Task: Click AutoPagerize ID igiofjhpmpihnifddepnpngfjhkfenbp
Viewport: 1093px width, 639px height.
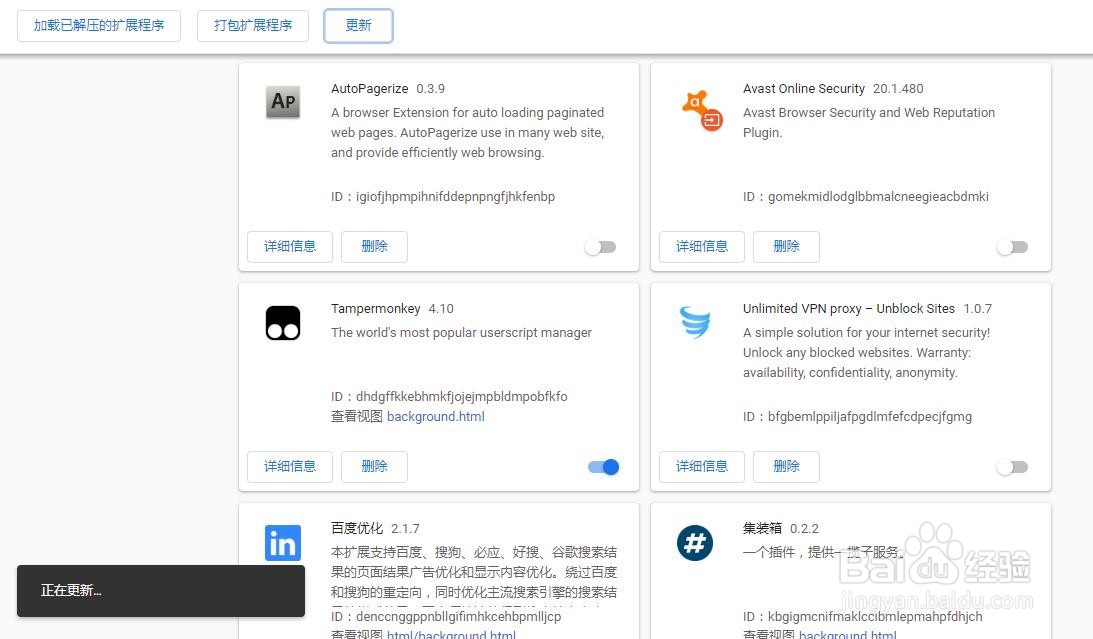Action: tap(443, 197)
